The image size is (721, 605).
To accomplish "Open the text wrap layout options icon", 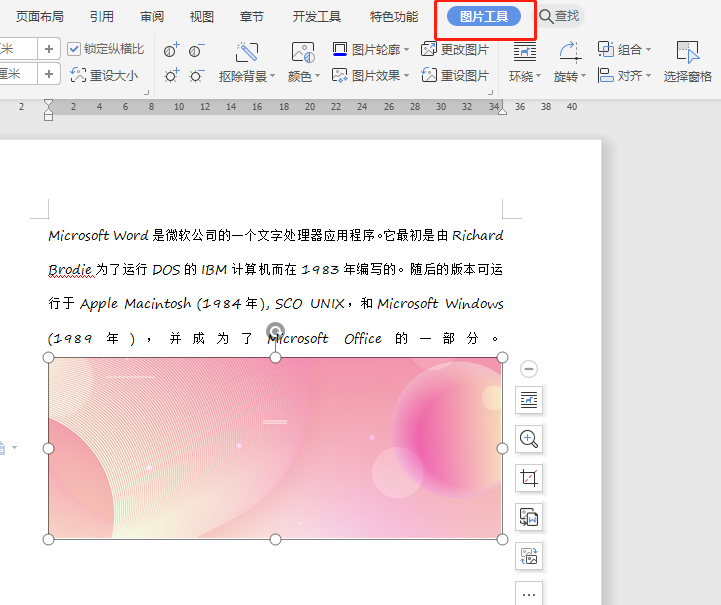I will tap(529, 400).
